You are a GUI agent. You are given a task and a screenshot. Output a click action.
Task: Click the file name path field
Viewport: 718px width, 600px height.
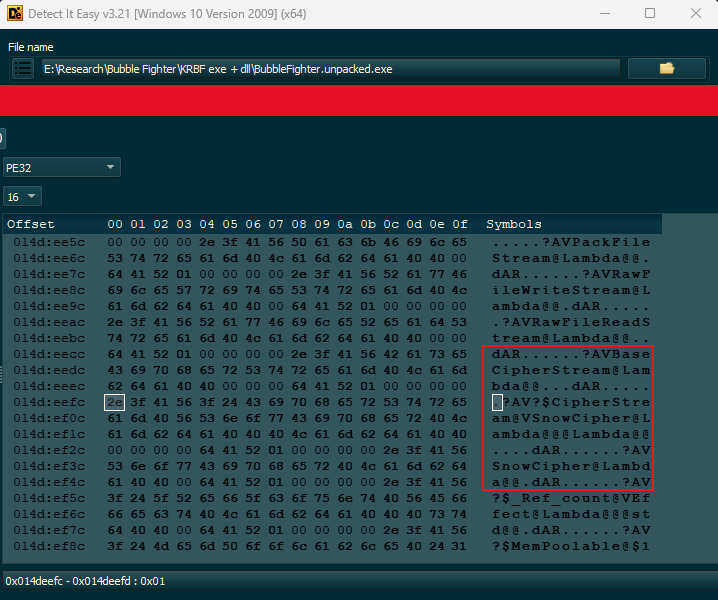[331, 69]
